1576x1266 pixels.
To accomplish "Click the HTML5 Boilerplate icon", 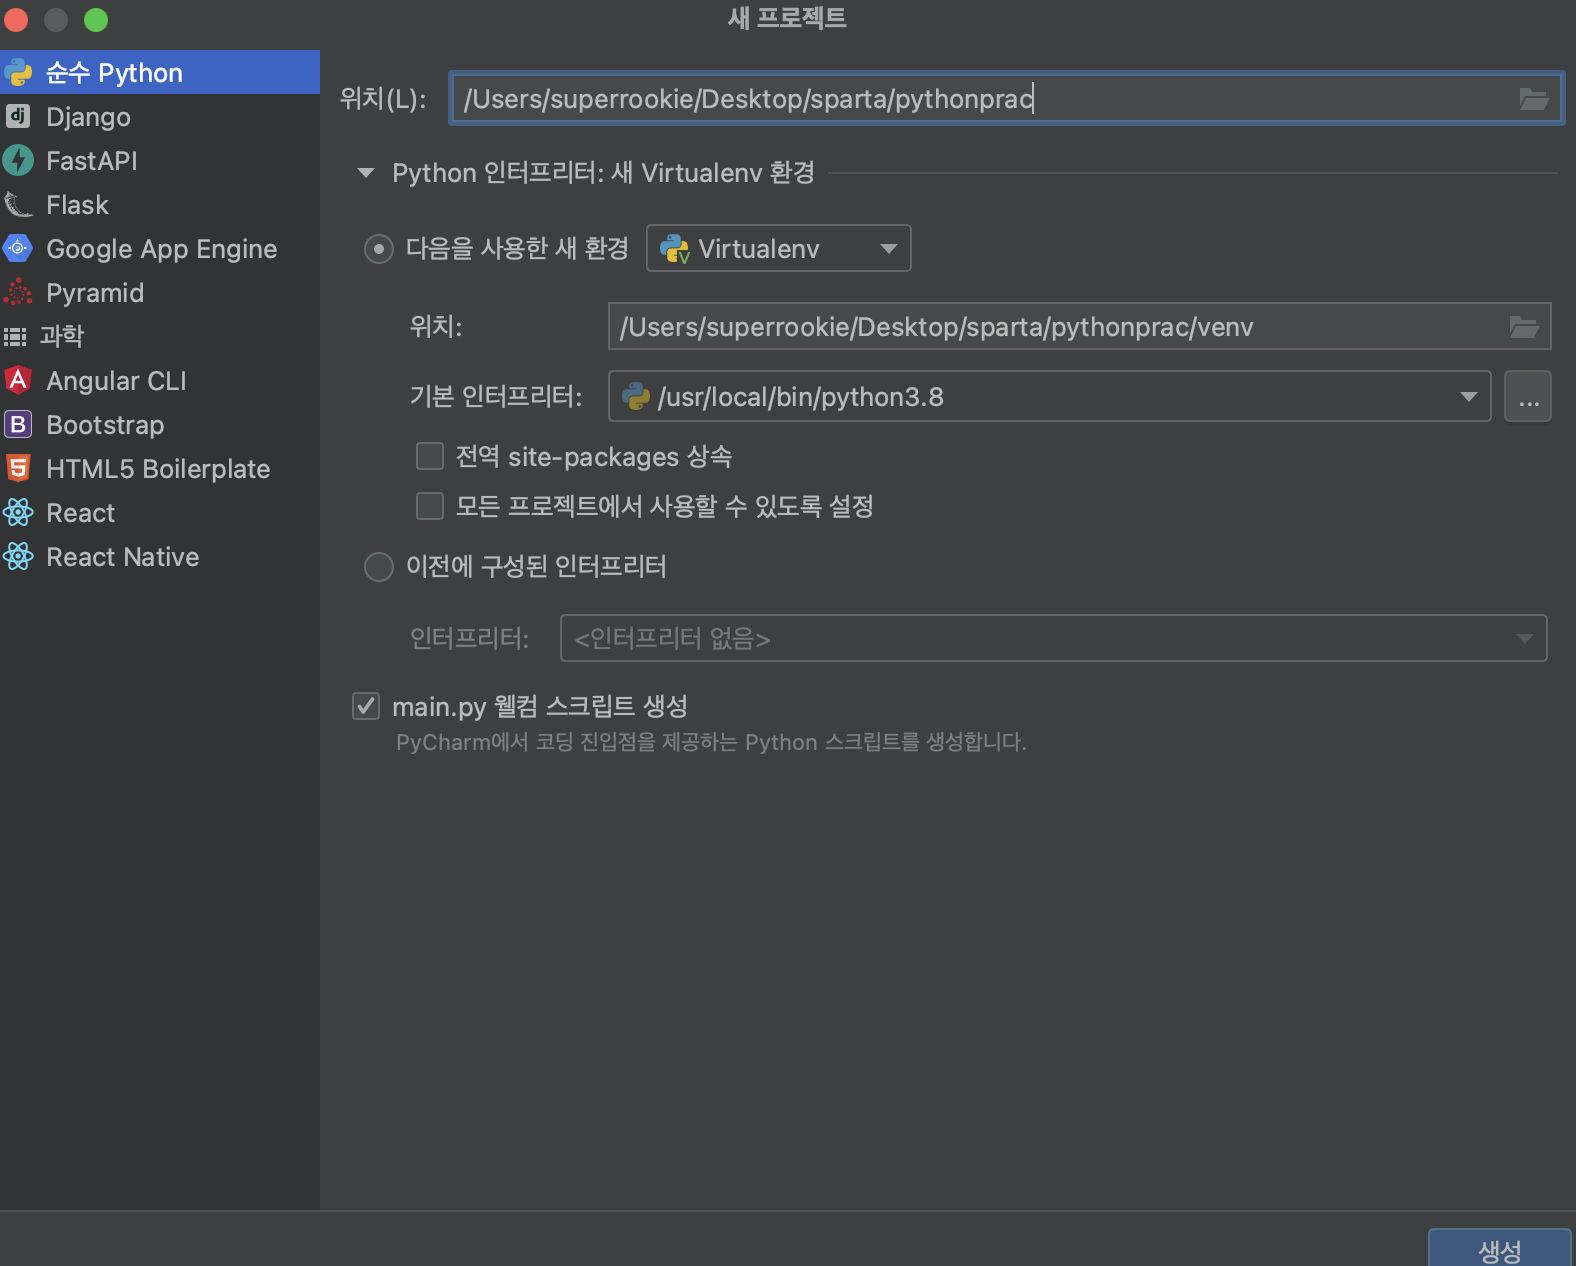I will tap(18, 468).
